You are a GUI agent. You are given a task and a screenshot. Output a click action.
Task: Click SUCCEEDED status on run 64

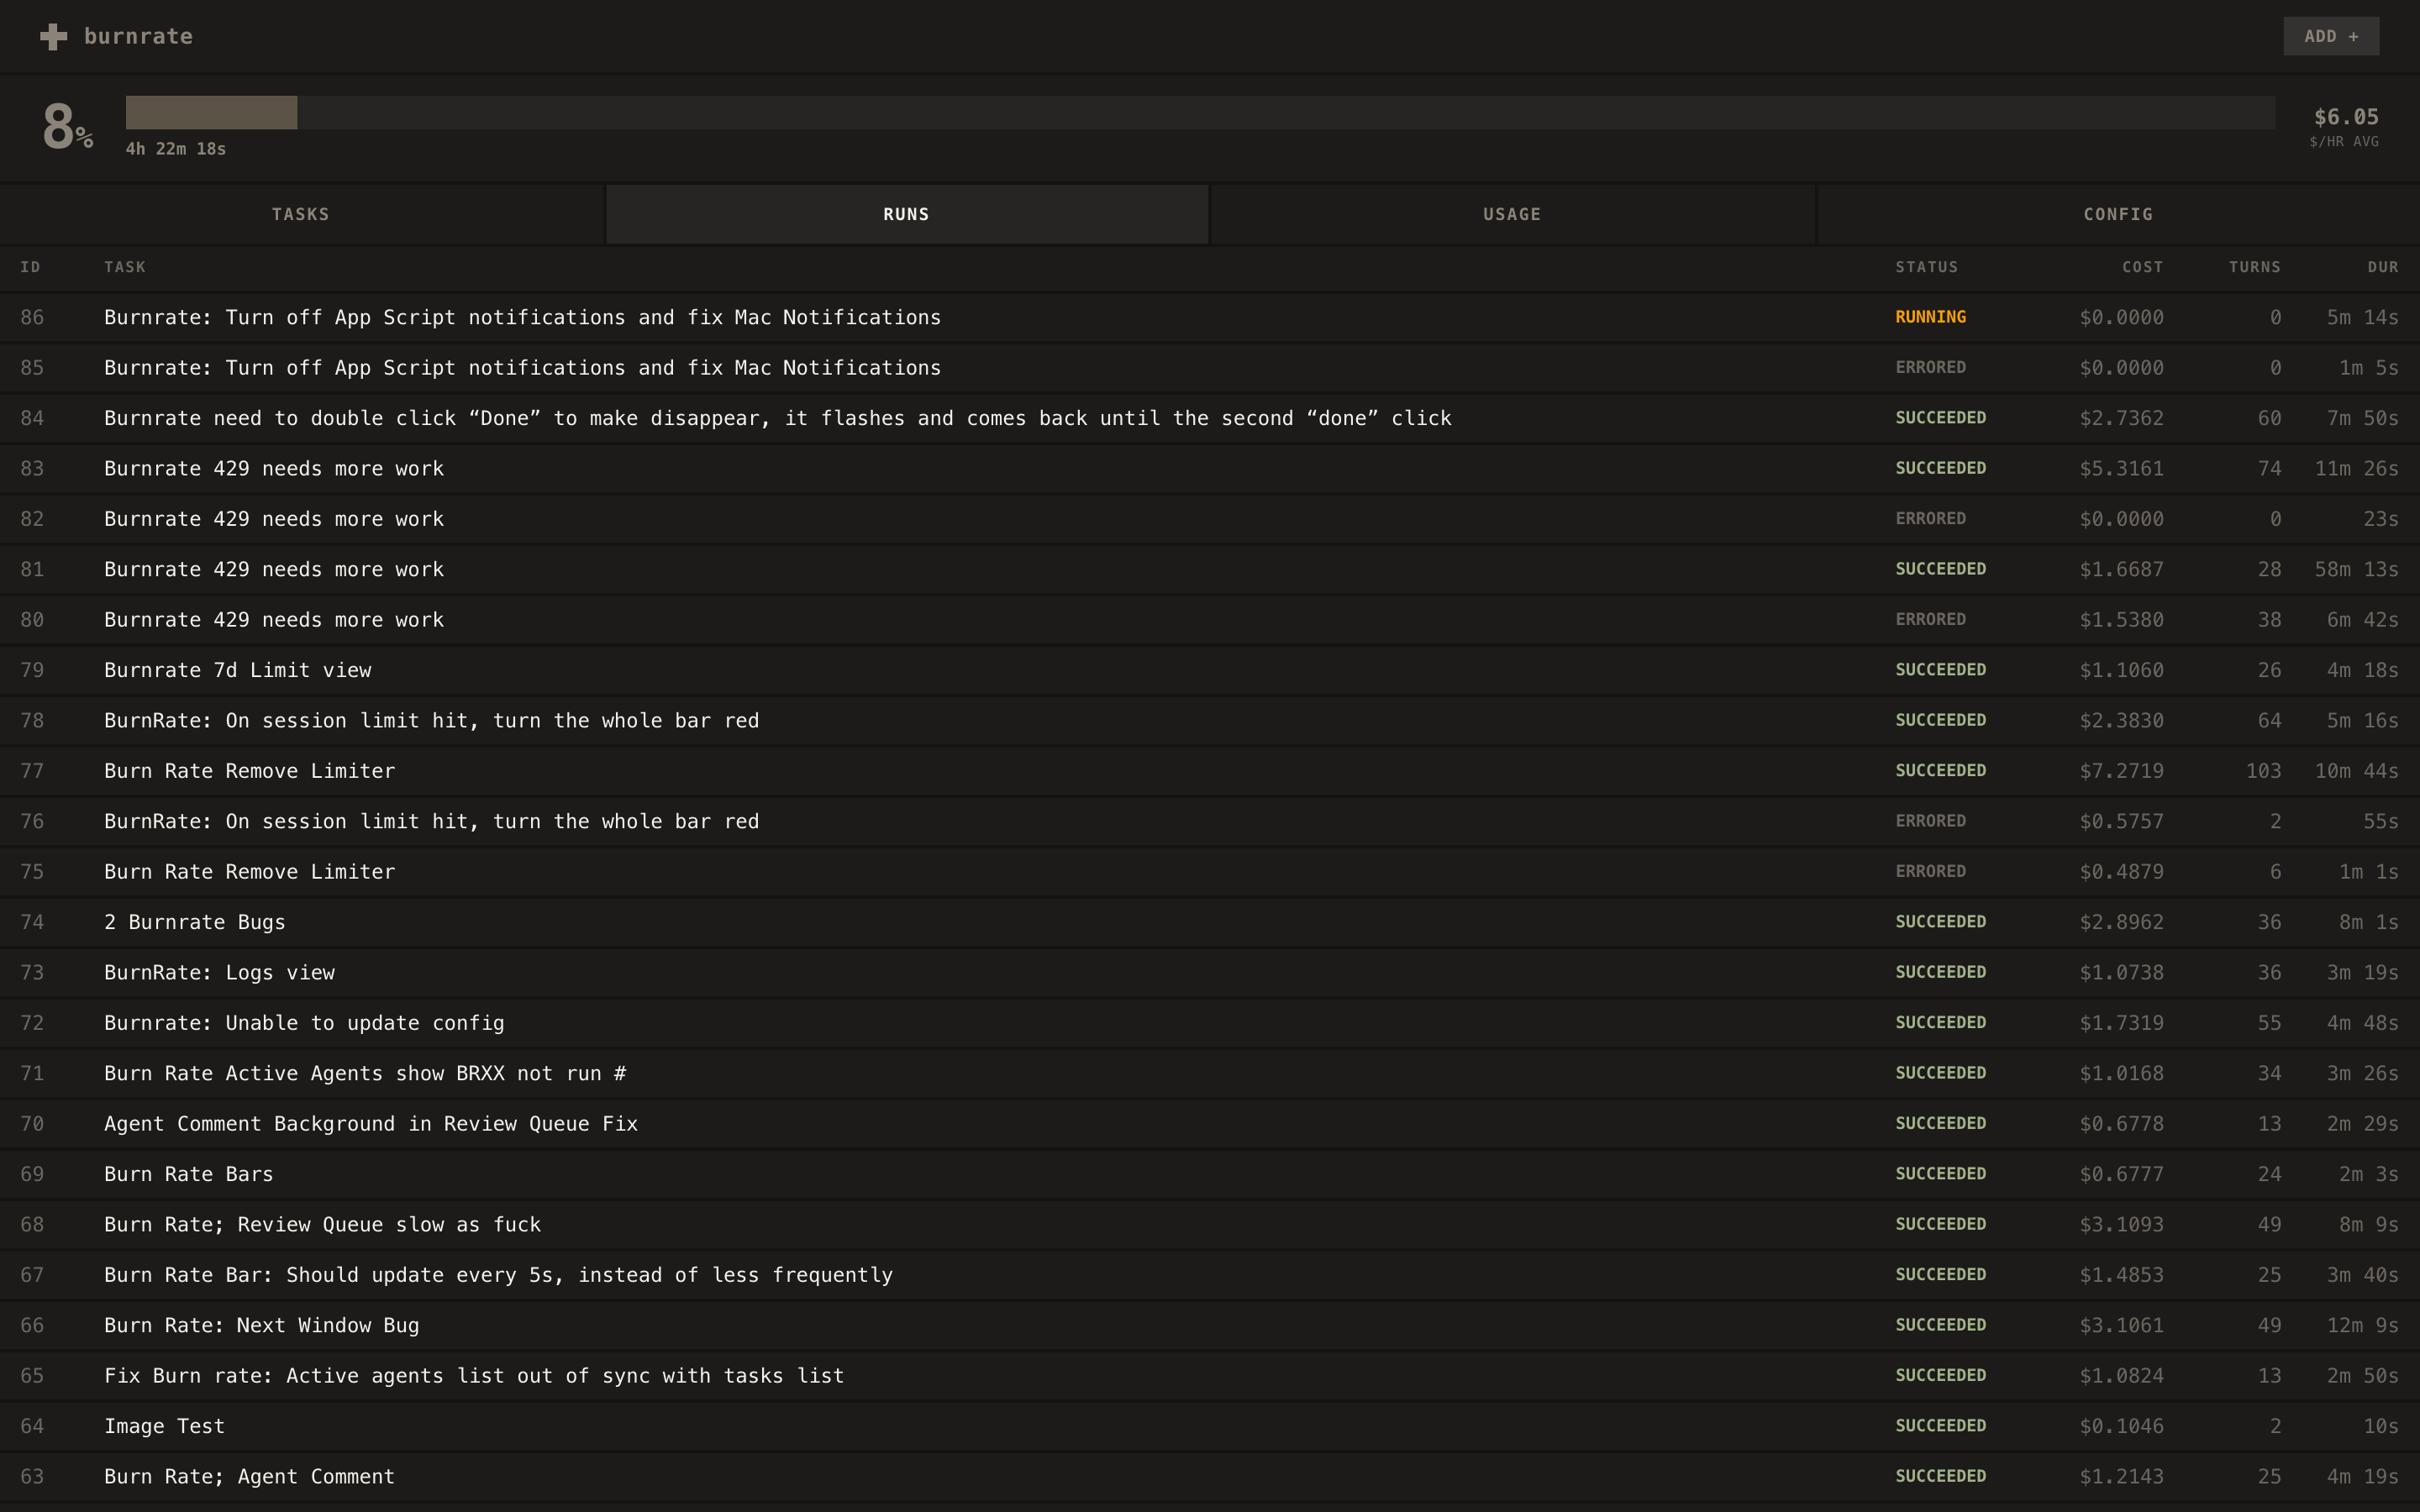[x=1941, y=1426]
